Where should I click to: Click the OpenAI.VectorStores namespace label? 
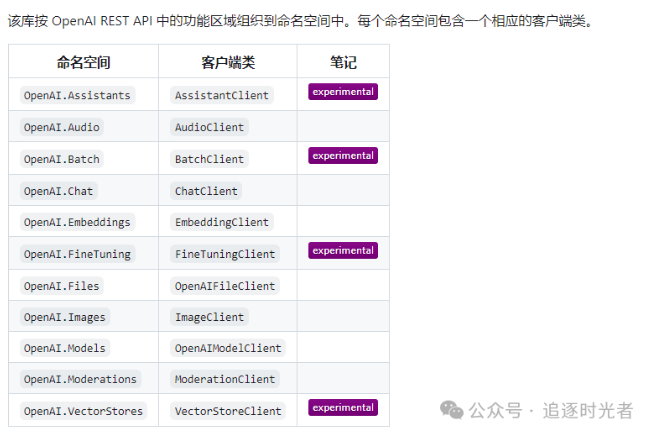(x=83, y=411)
